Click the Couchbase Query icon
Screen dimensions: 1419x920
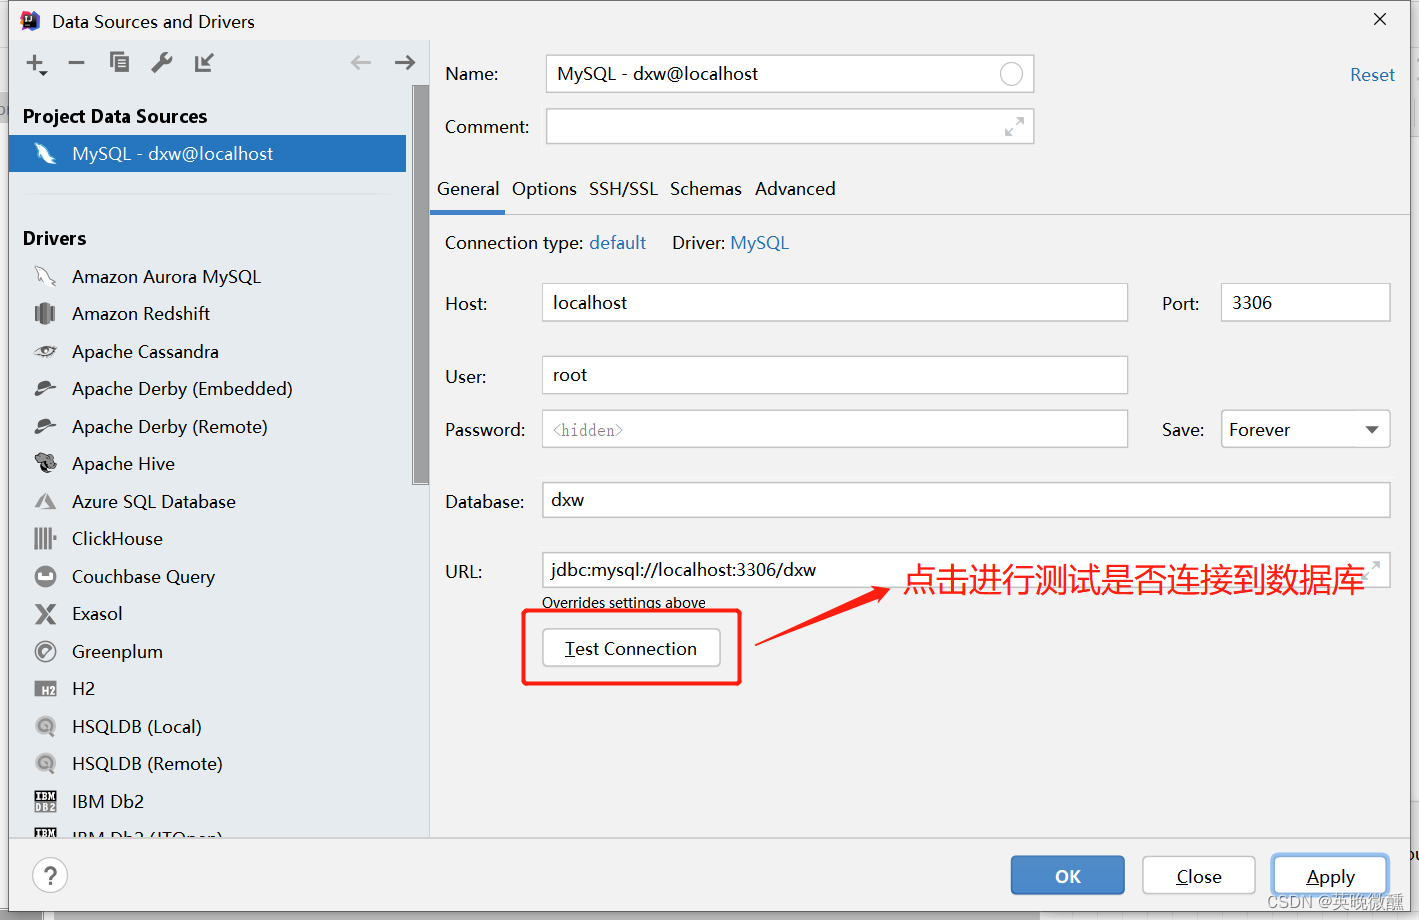tap(45, 576)
